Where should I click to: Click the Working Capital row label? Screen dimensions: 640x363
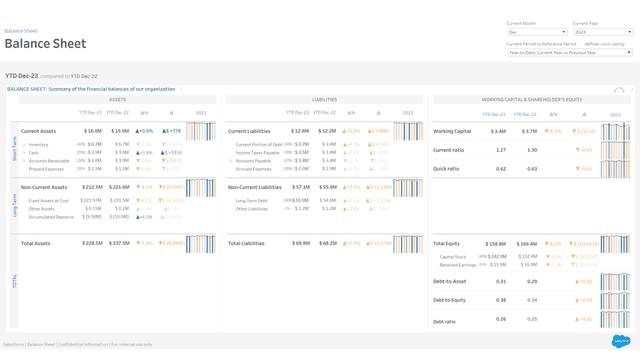click(x=452, y=131)
